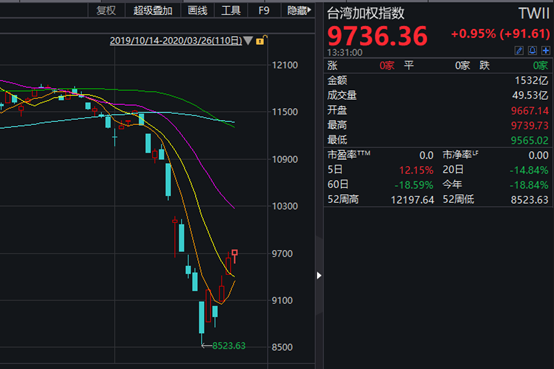Add index to watchlist with plus icon

pyautogui.click(x=546, y=51)
